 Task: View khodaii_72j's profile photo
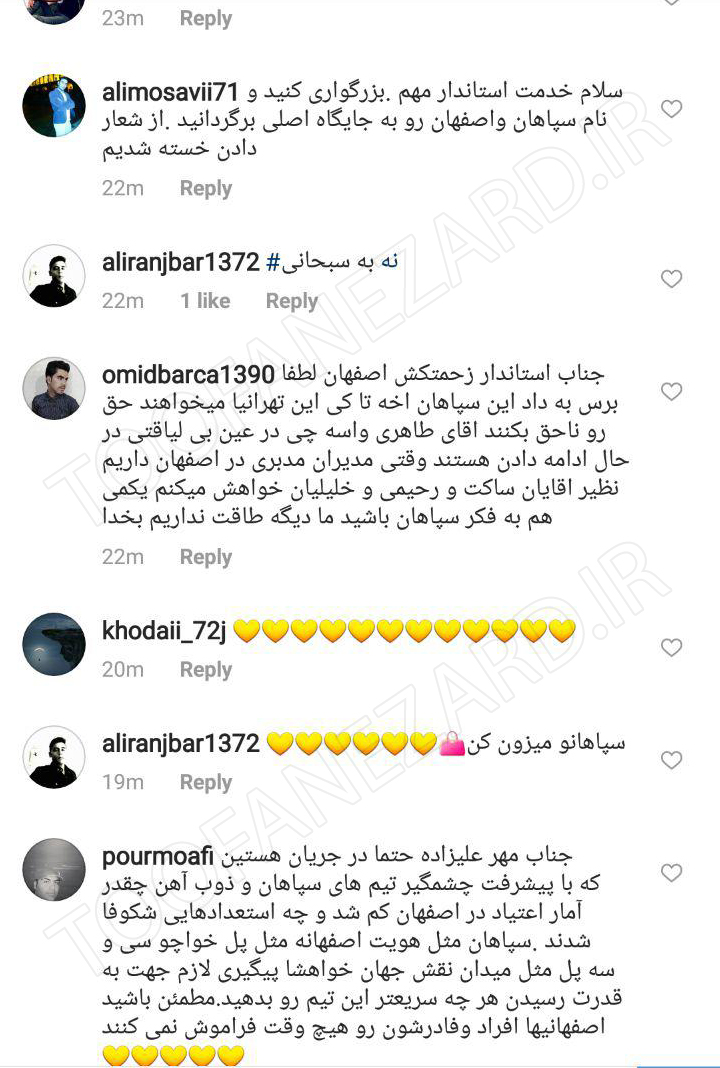click(54, 644)
